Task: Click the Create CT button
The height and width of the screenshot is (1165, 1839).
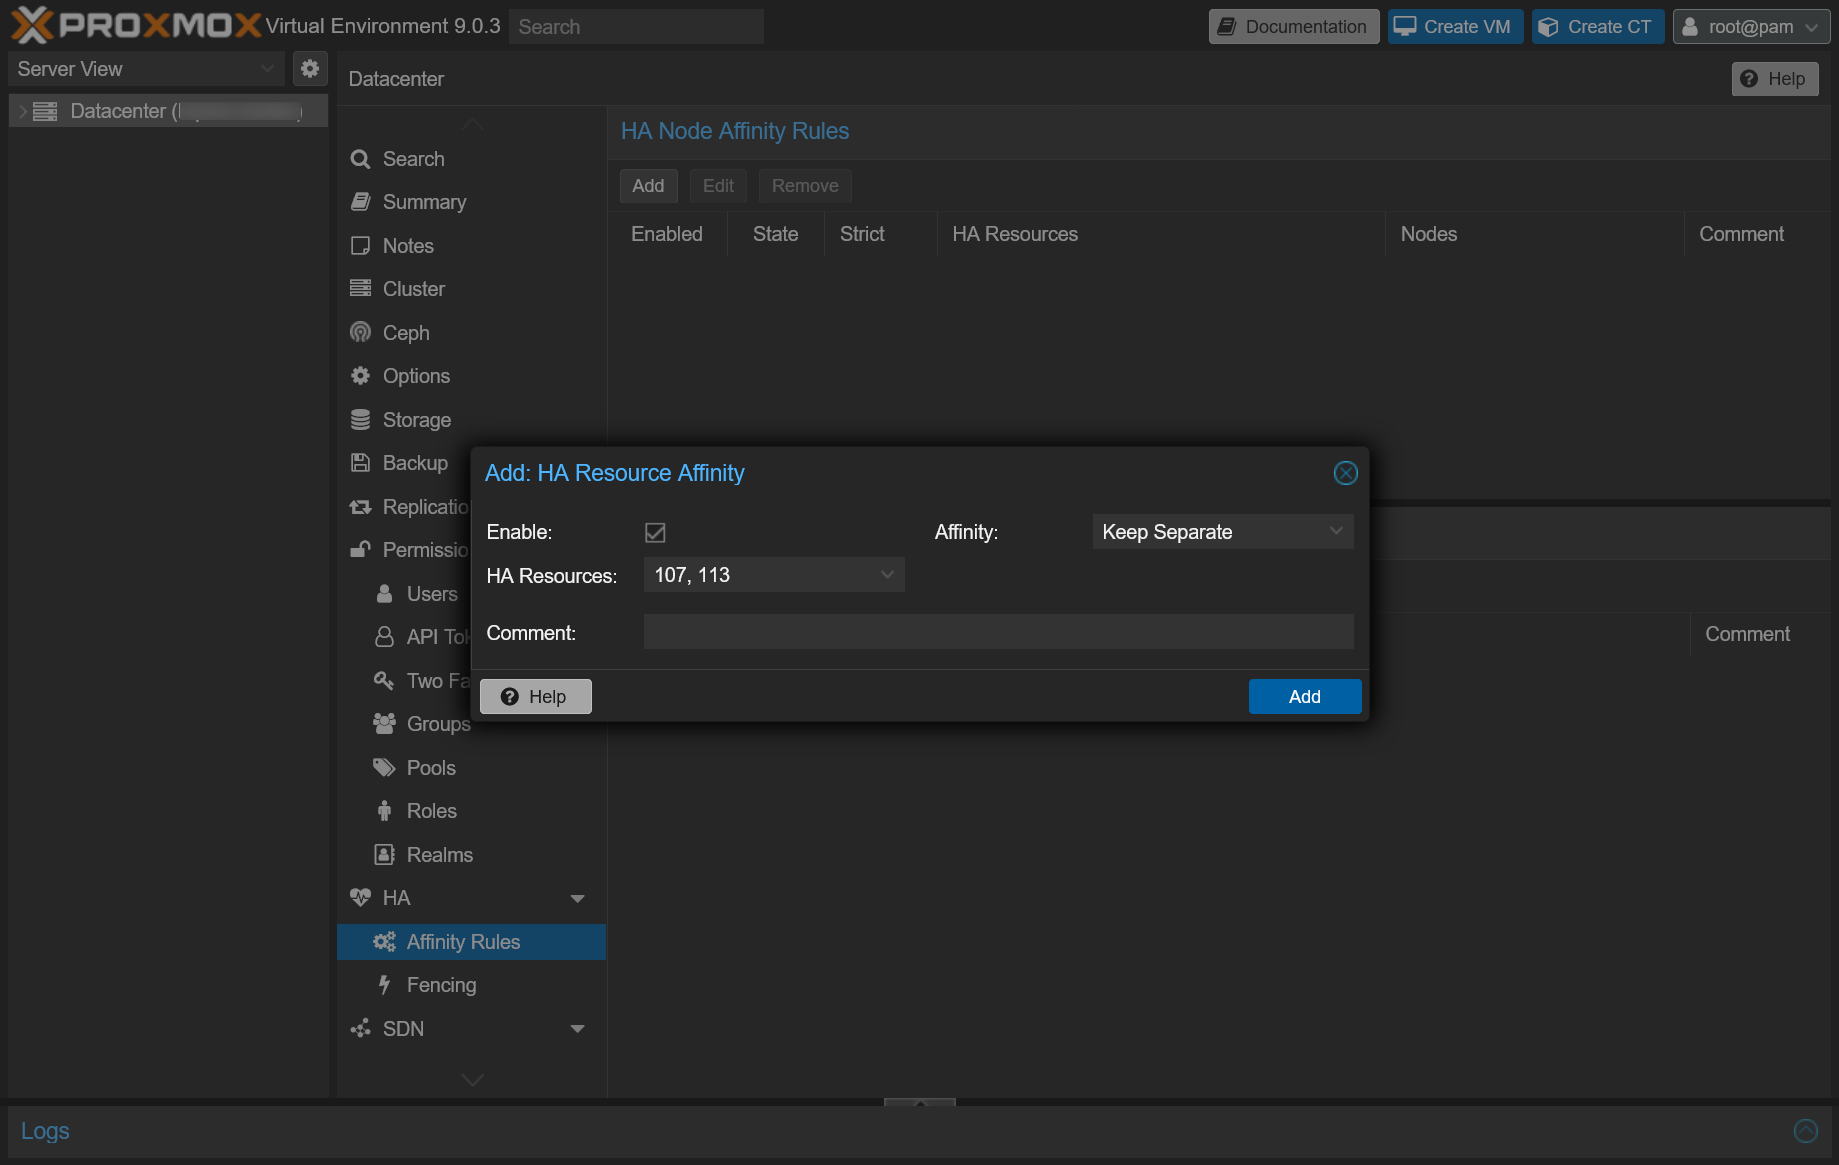Action: tap(1598, 27)
